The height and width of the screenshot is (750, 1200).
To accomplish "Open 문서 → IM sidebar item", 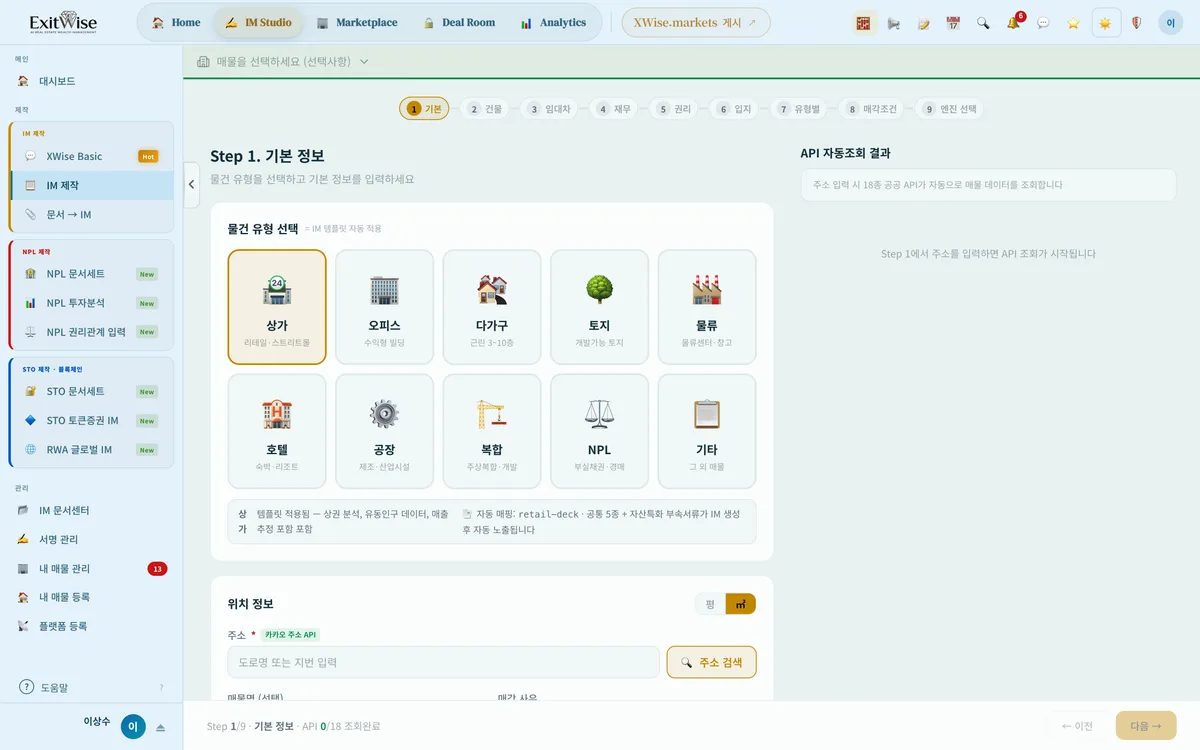I will [x=92, y=214].
